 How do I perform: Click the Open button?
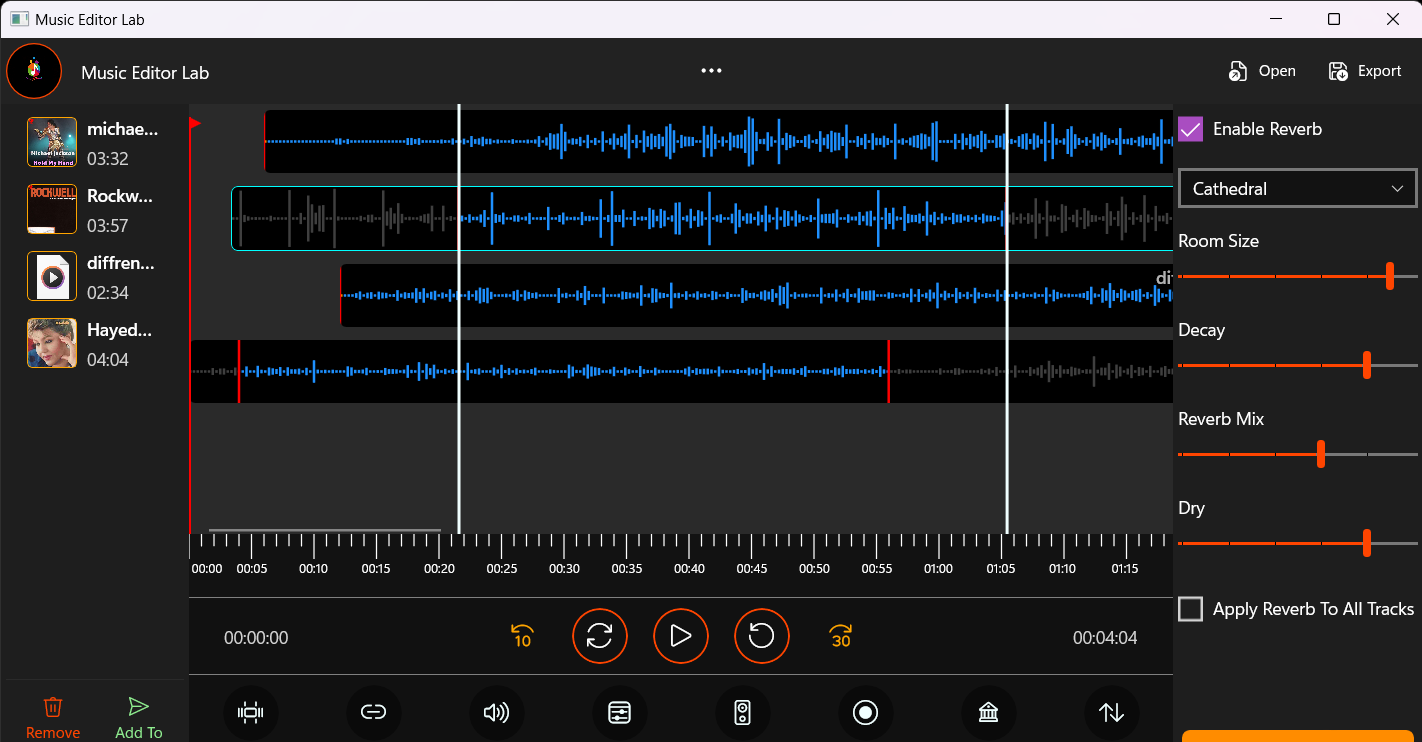pyautogui.click(x=1262, y=70)
